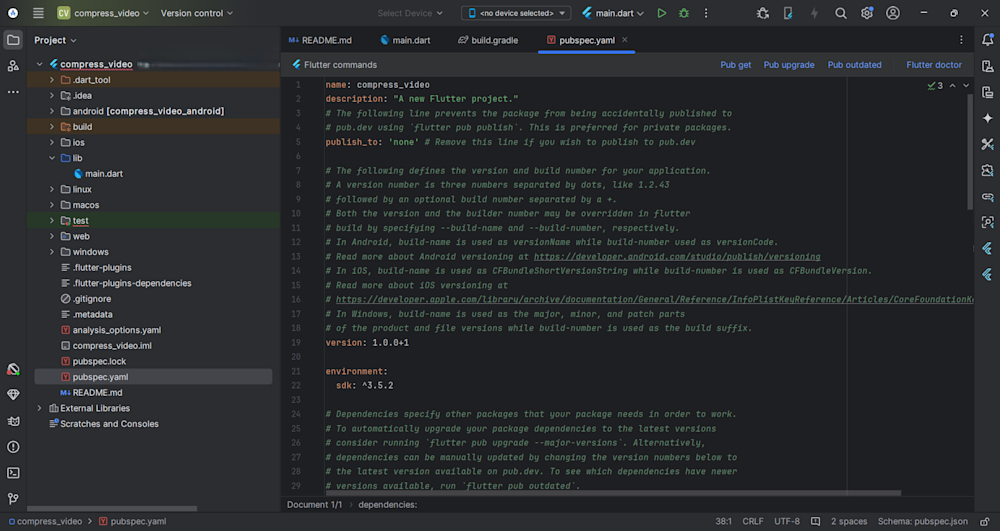Collapse the lib folder
Image resolution: width=1000 pixels, height=531 pixels.
(x=52, y=158)
